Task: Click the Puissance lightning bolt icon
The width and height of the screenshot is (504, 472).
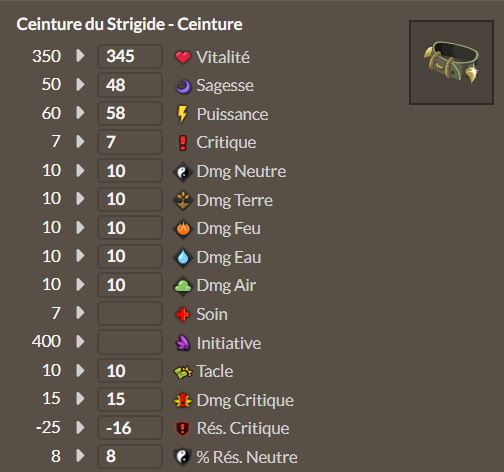Action: pyautogui.click(x=182, y=114)
